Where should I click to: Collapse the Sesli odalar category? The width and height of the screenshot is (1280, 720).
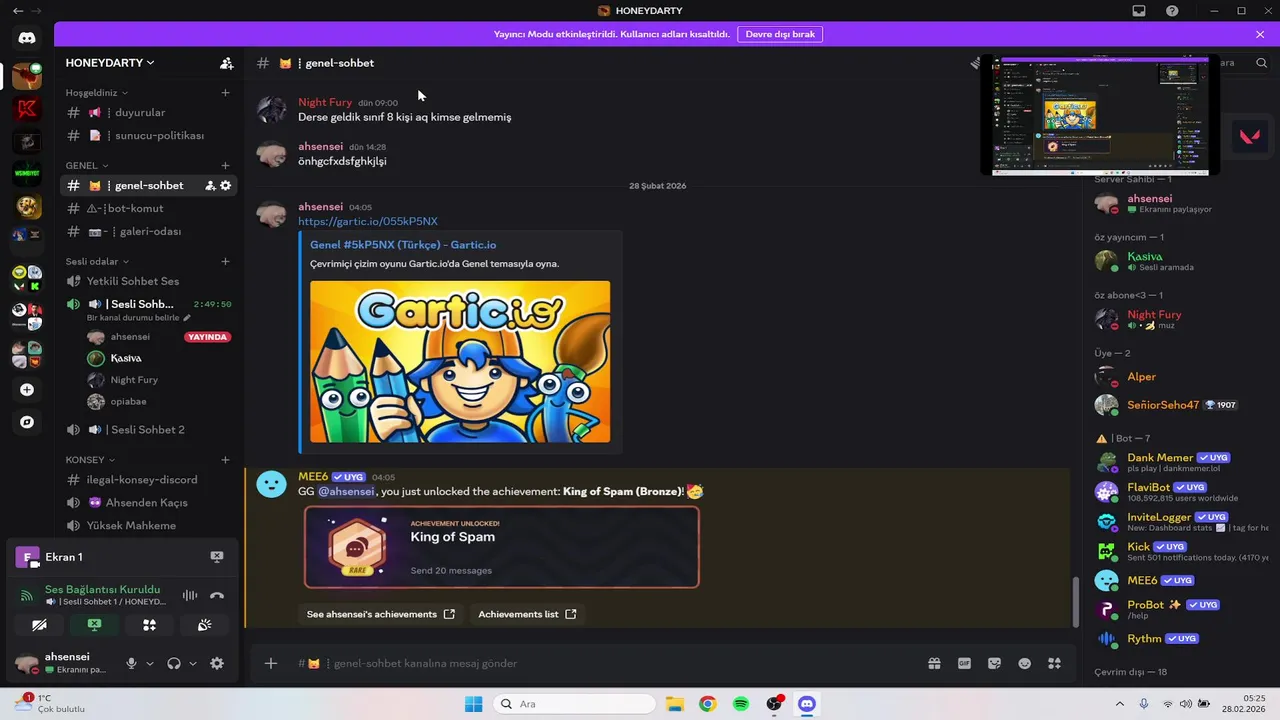click(x=98, y=262)
